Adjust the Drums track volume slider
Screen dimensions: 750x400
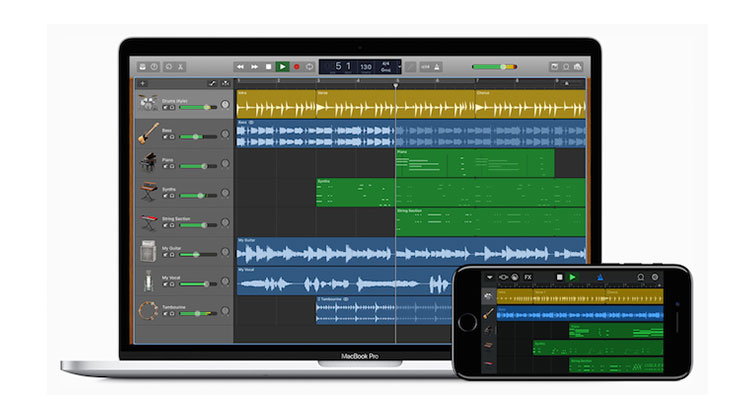pos(198,108)
